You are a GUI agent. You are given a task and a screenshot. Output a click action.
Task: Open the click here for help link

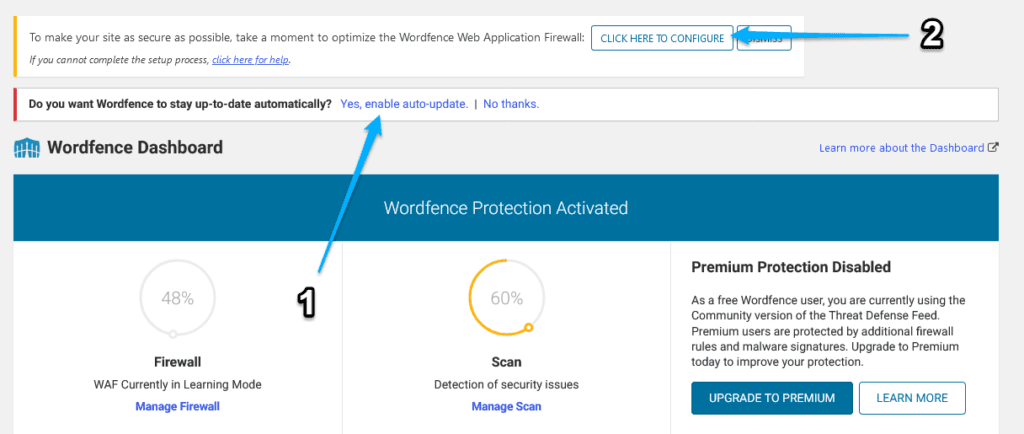pyautogui.click(x=251, y=59)
